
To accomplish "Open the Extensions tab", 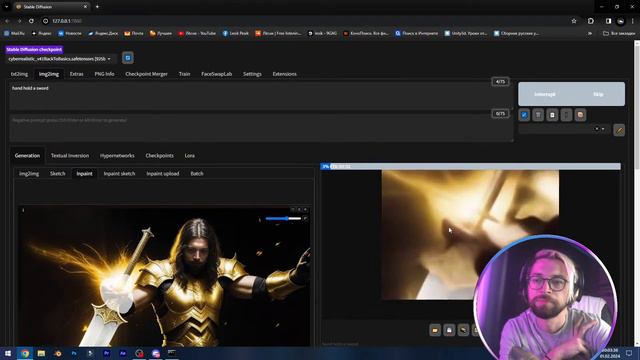I will [x=284, y=74].
